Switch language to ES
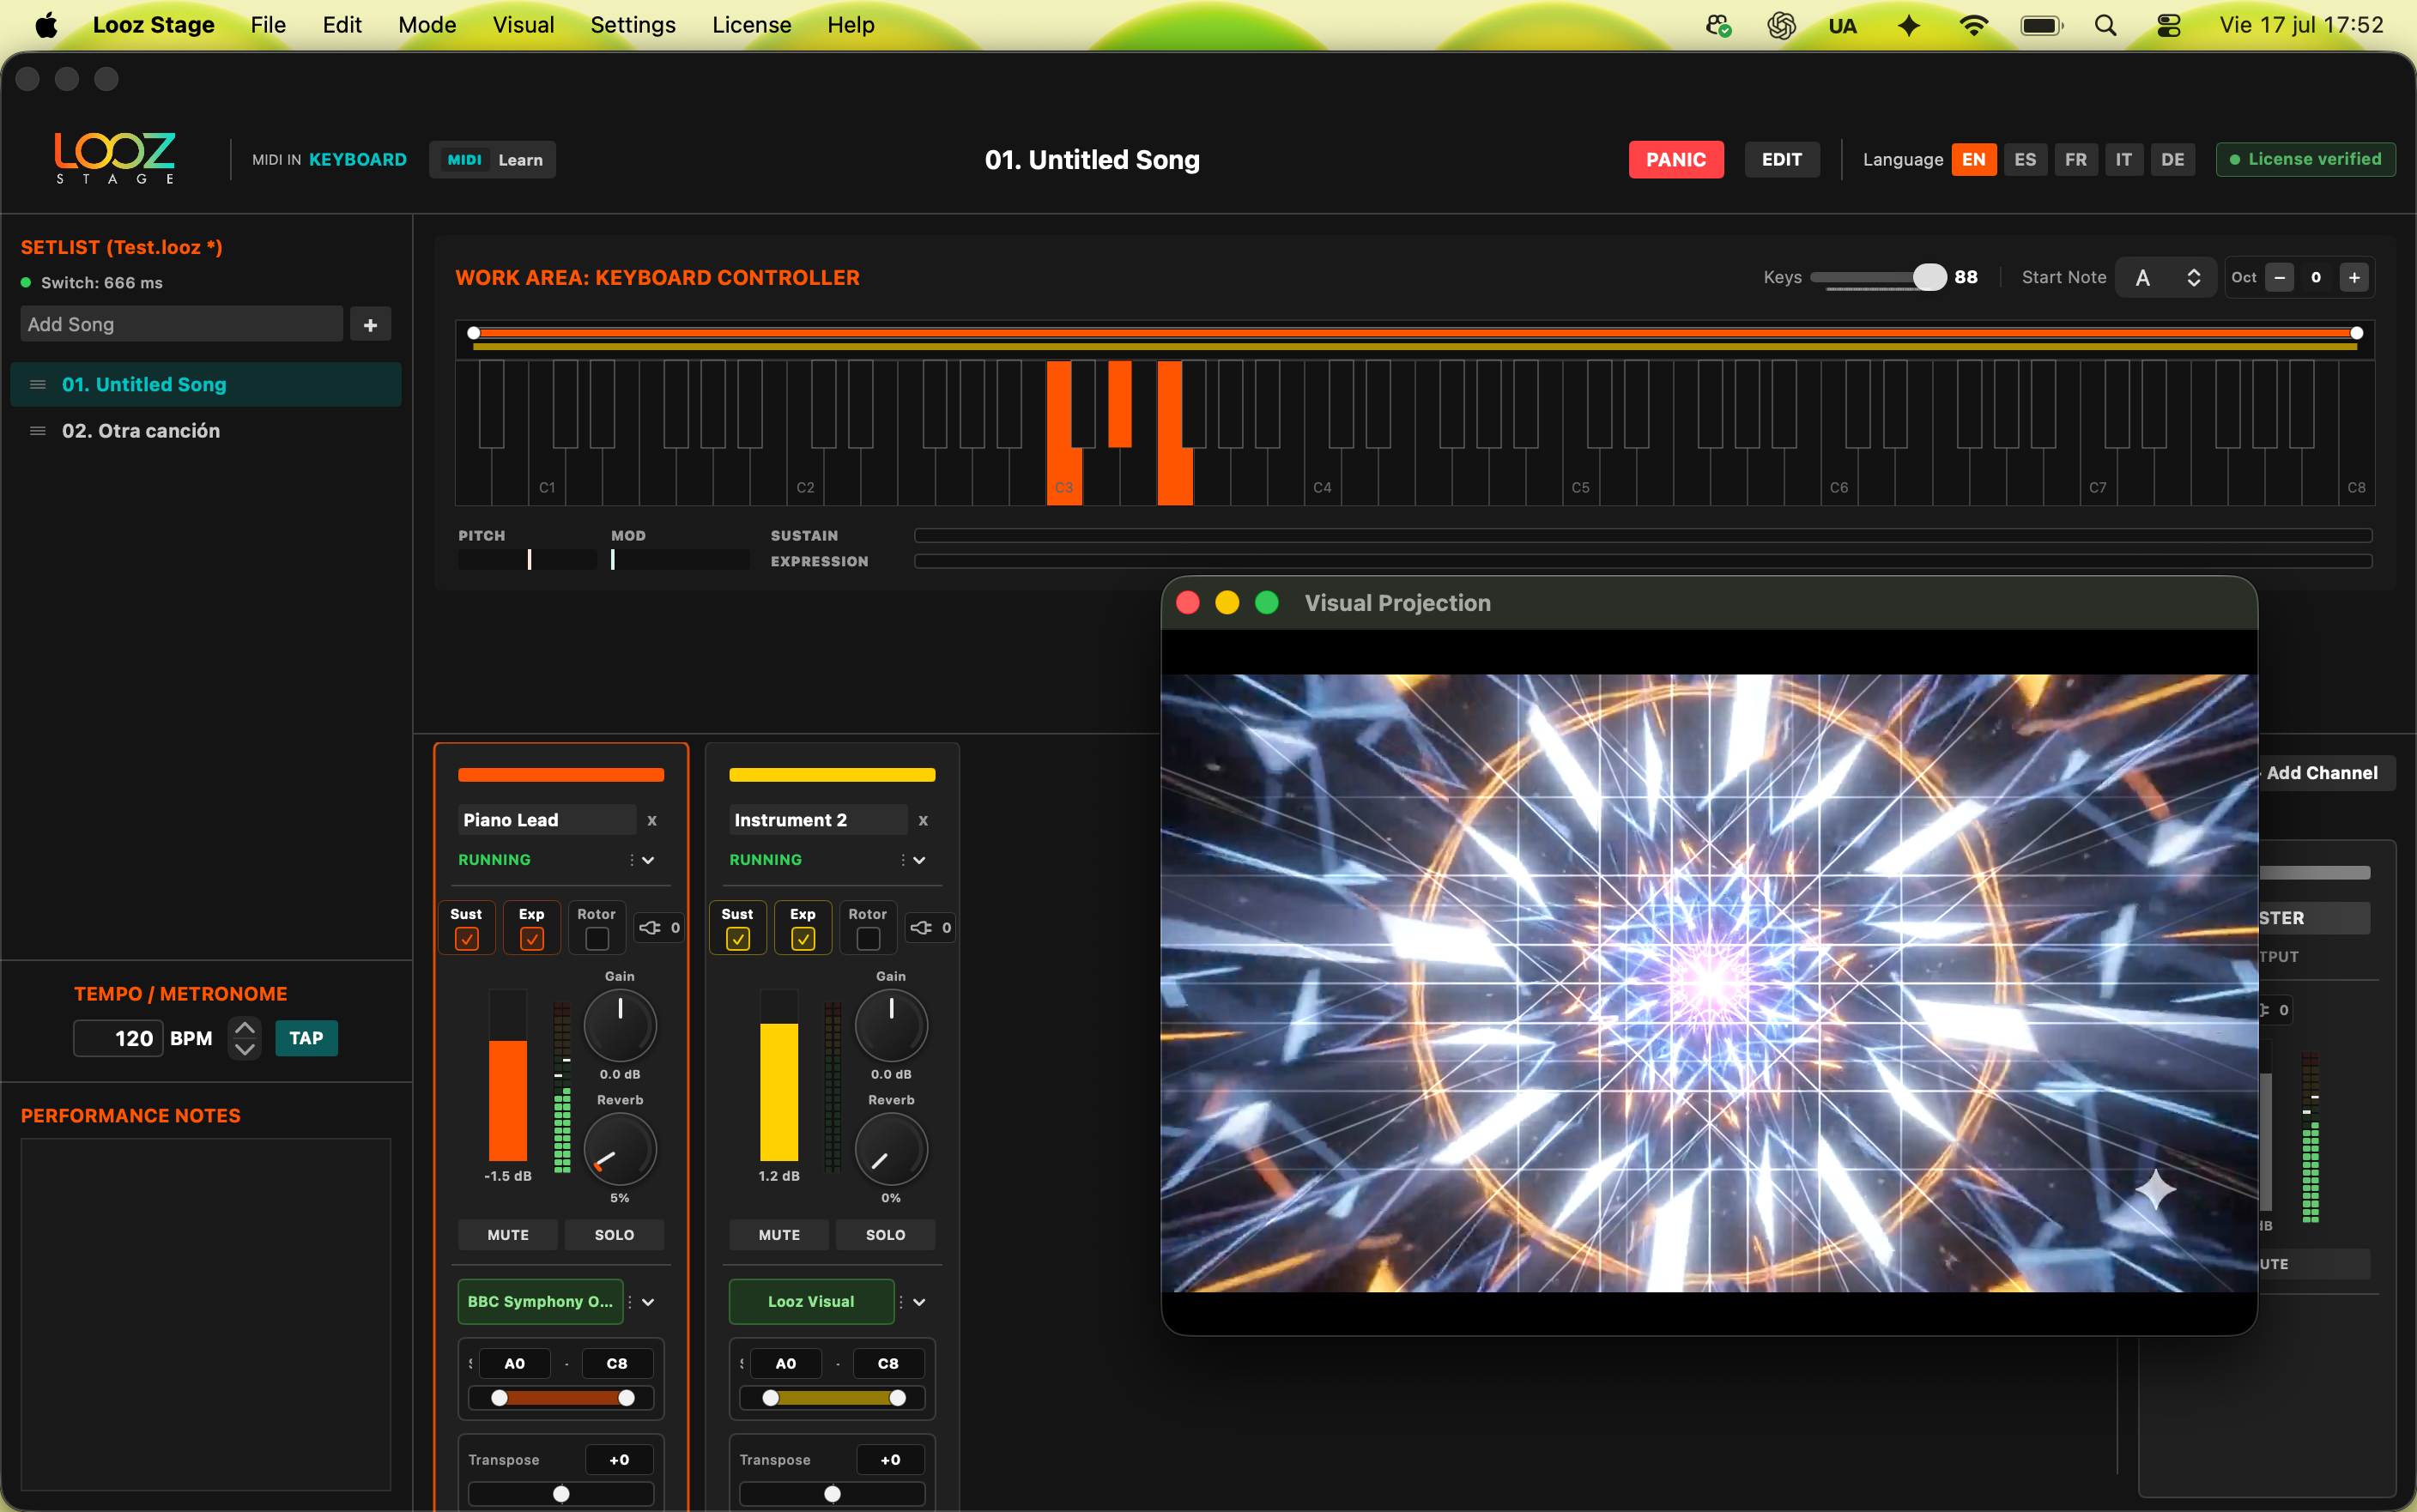This screenshot has width=2417, height=1512. click(2025, 160)
